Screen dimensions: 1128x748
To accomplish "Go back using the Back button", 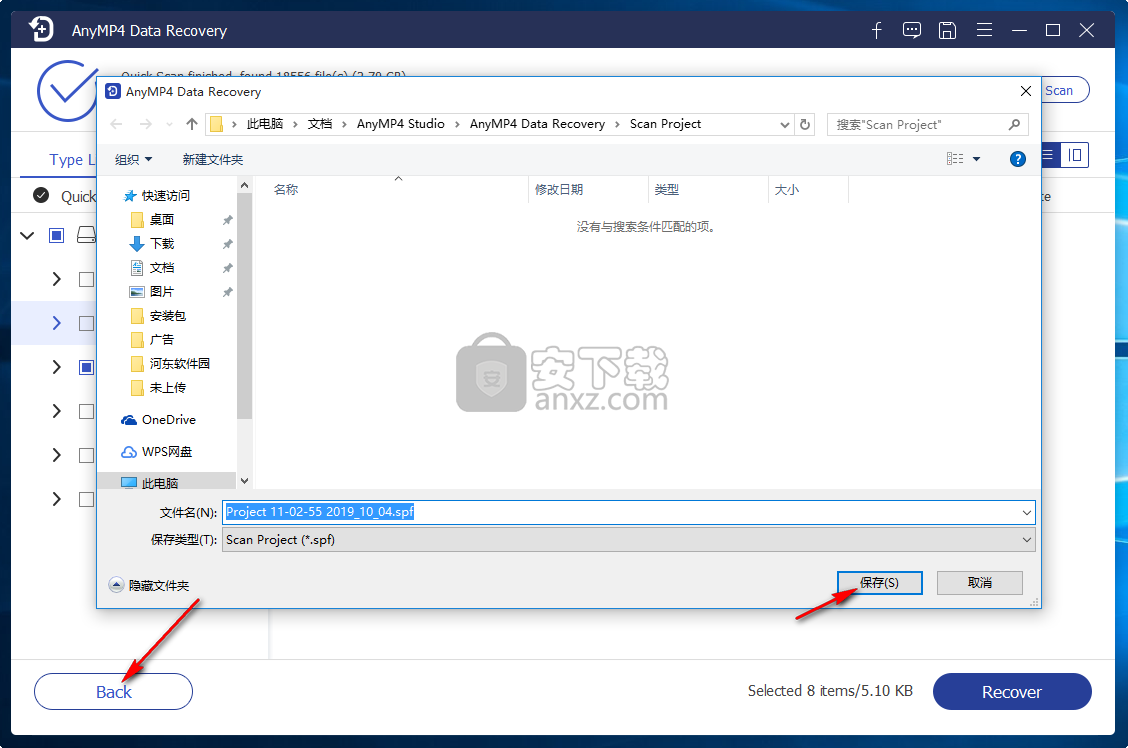I will 113,691.
